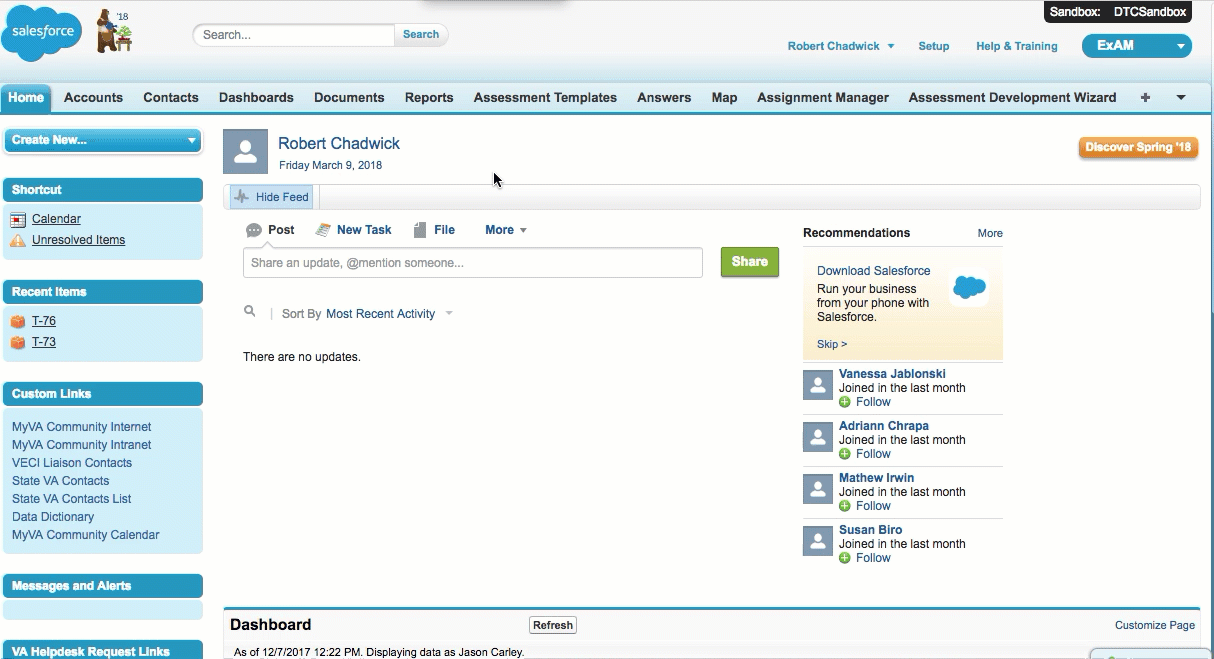The image size is (1214, 659).
Task: Open the tab overflow arrow menu
Action: pos(1181,97)
